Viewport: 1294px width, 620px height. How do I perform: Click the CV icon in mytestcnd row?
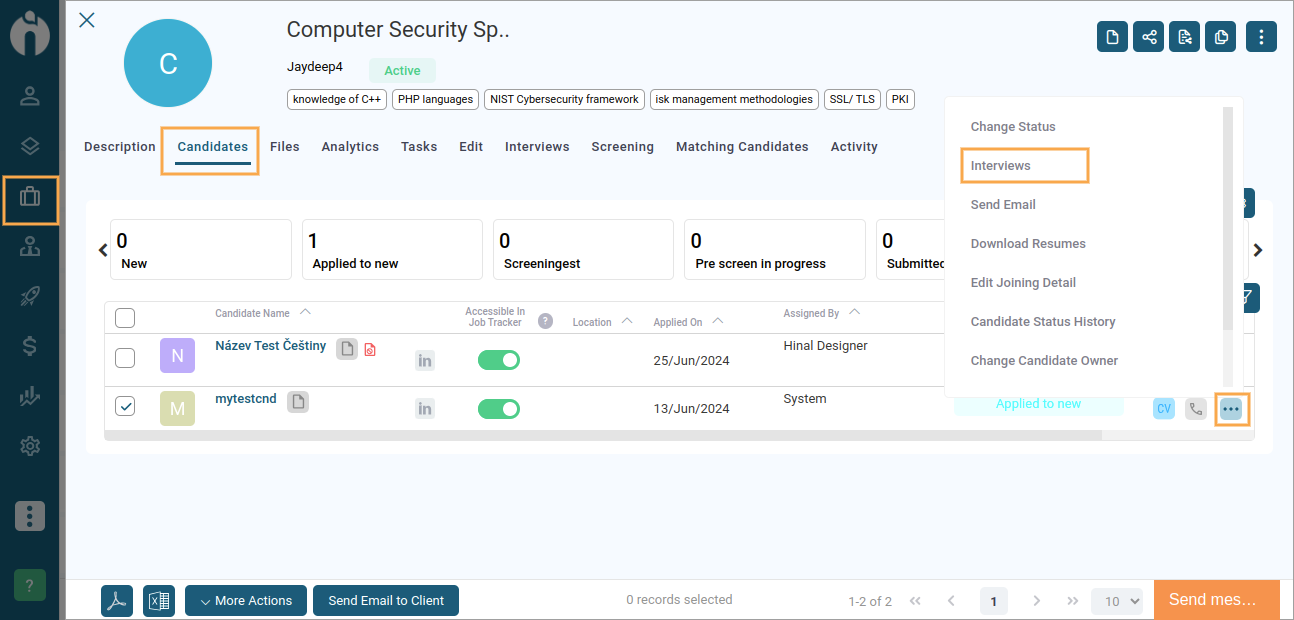pos(1164,408)
